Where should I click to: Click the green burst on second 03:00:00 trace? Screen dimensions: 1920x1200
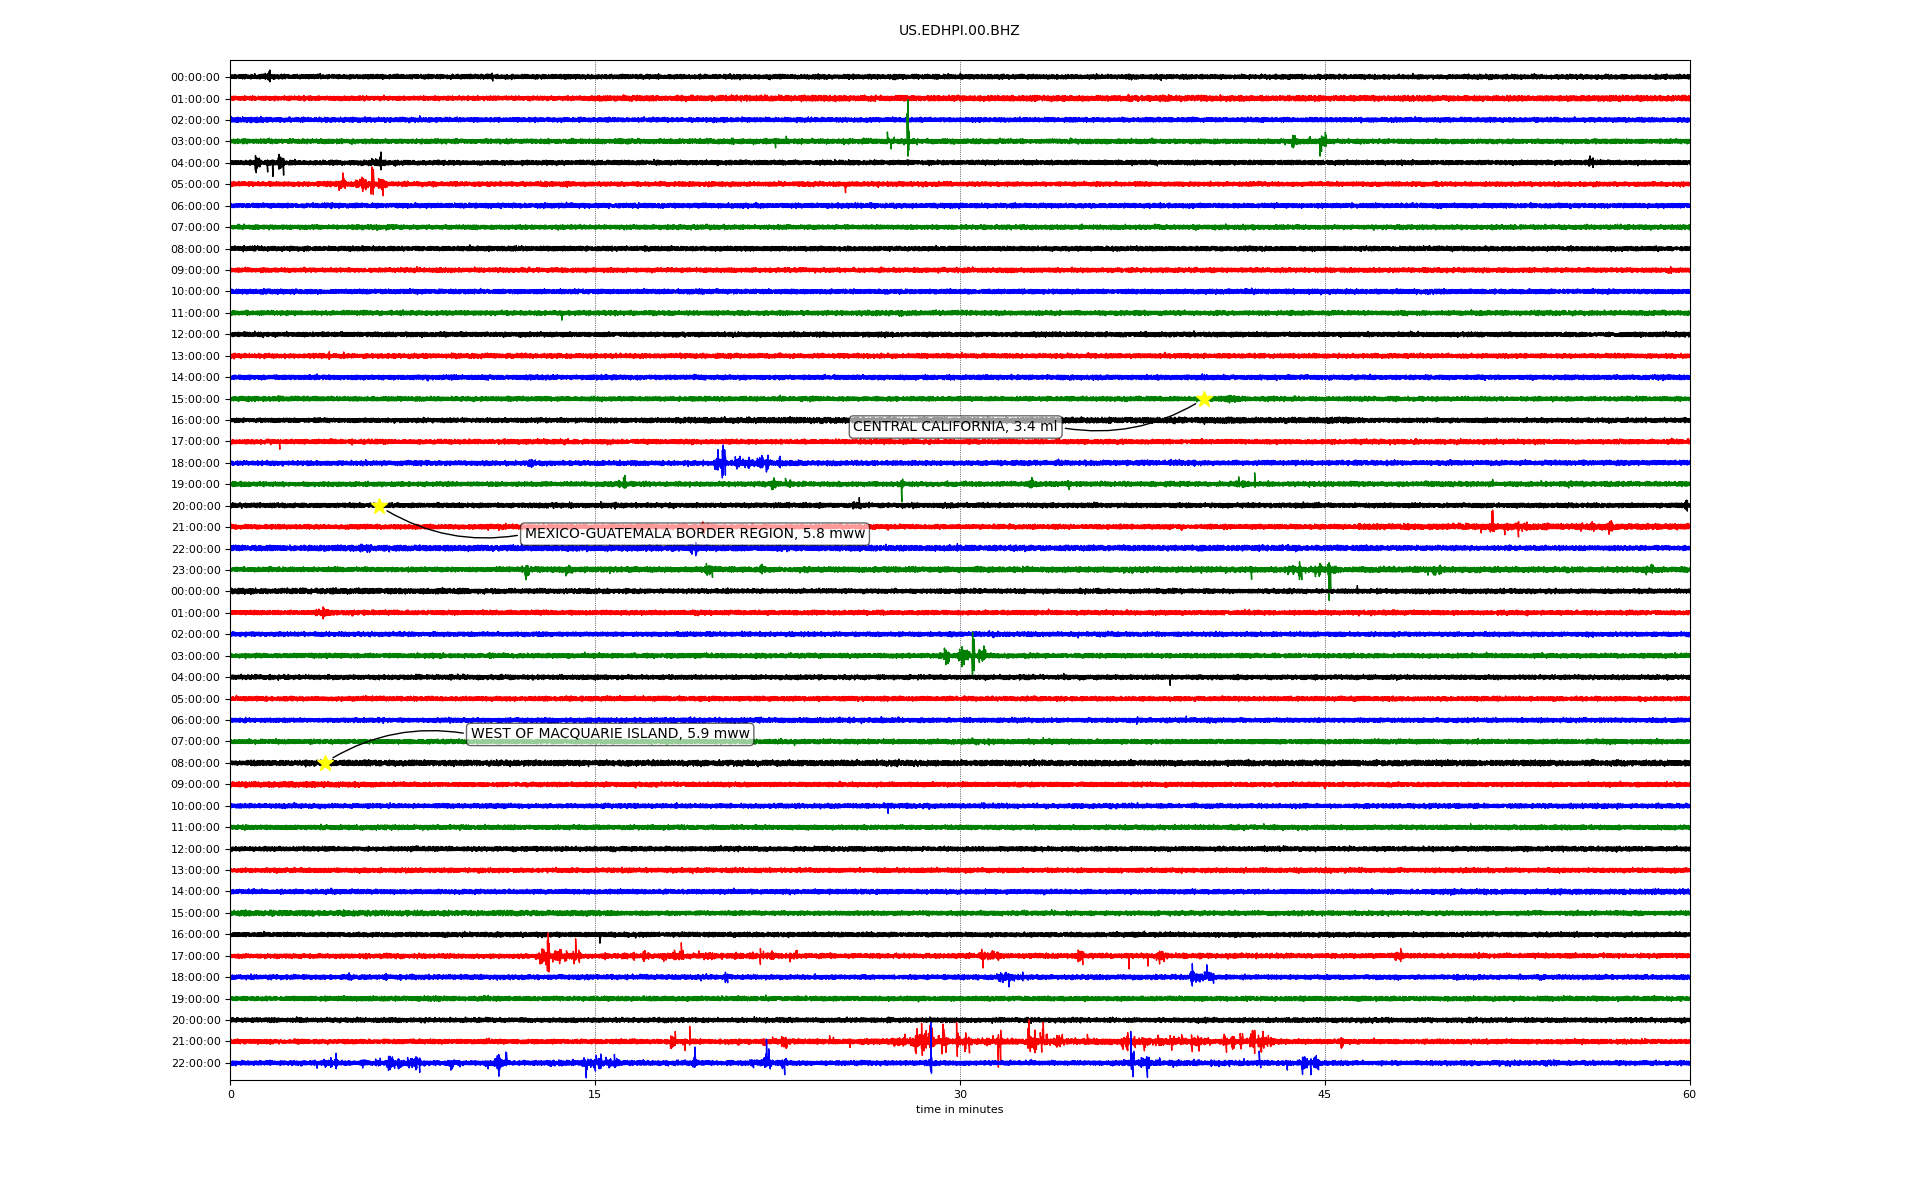click(970, 655)
